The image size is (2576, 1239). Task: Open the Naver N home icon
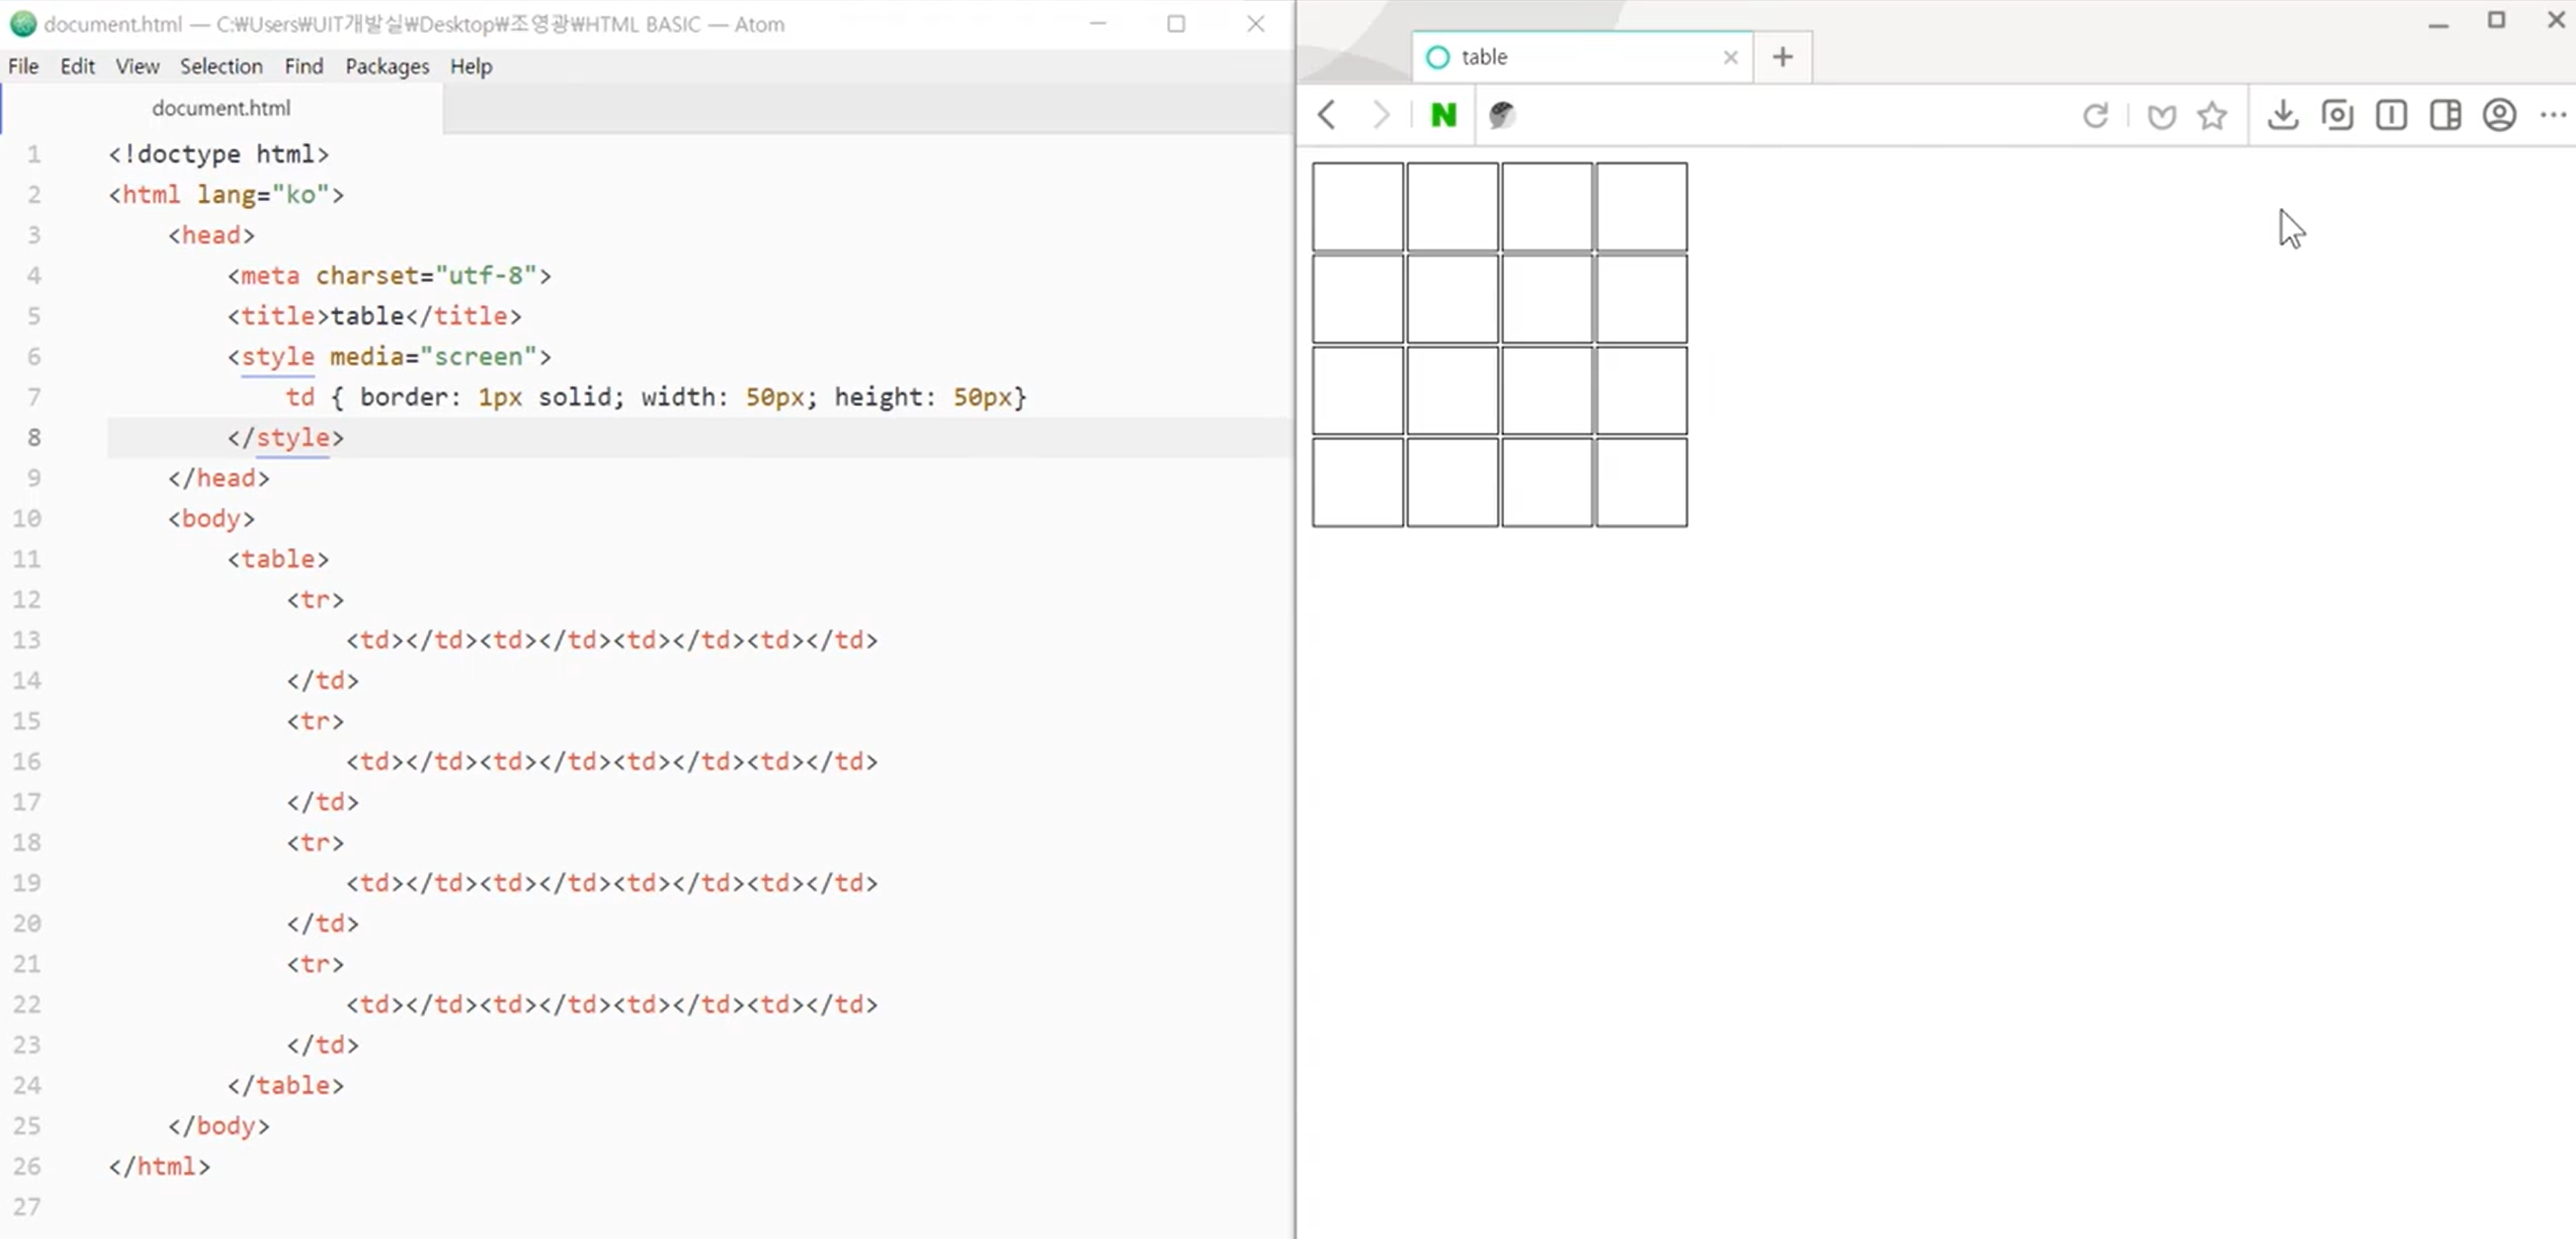1443,115
